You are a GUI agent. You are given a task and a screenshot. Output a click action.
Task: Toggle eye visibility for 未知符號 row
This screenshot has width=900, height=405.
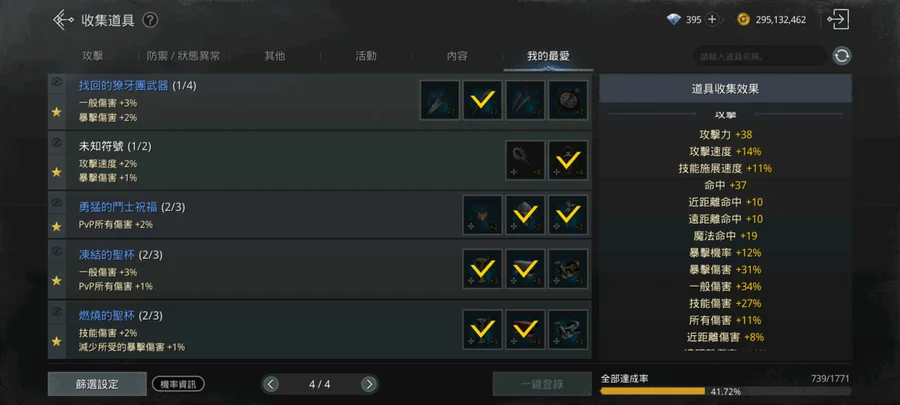[56, 142]
